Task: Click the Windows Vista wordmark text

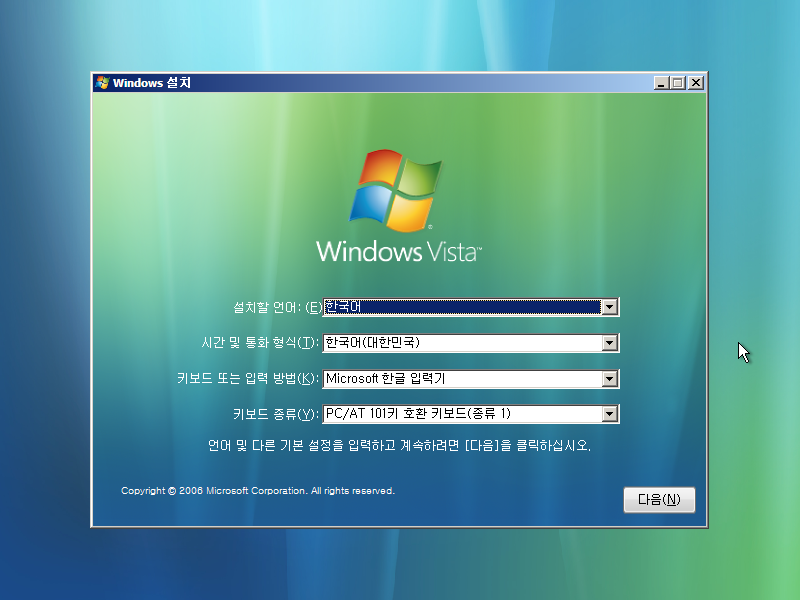Action: (x=398, y=252)
